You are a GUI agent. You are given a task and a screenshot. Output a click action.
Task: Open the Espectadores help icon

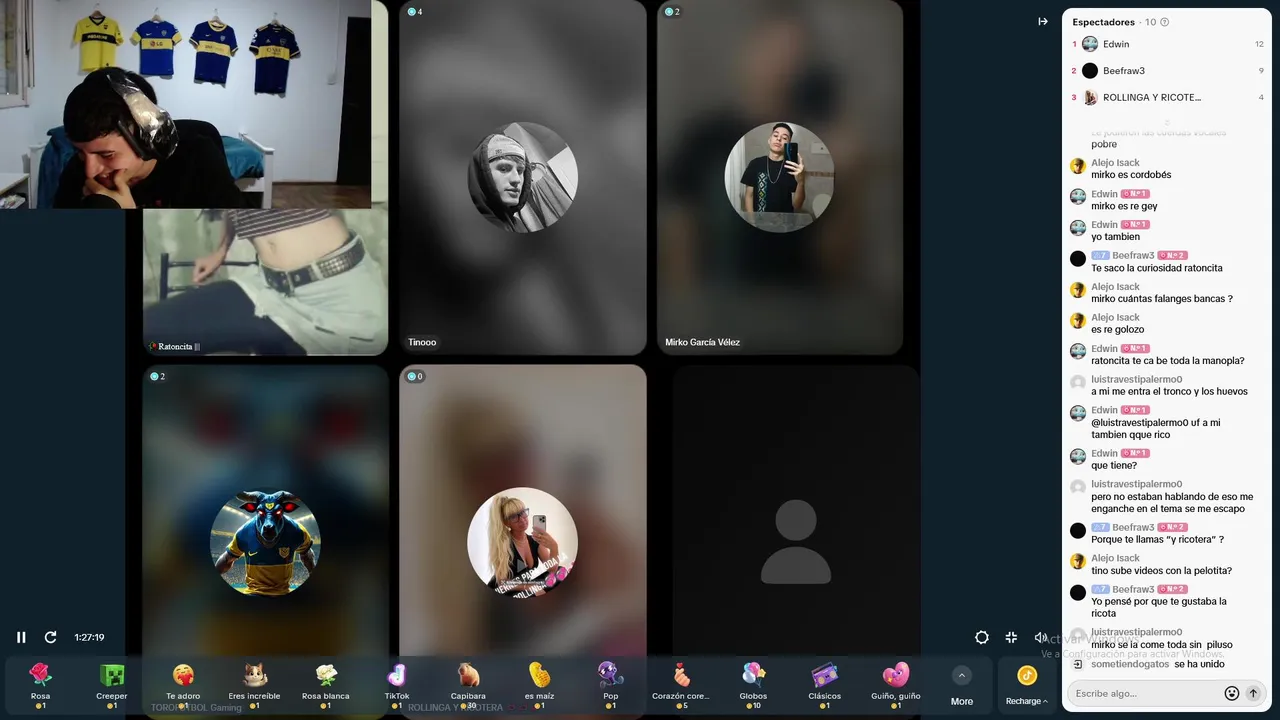(1164, 22)
